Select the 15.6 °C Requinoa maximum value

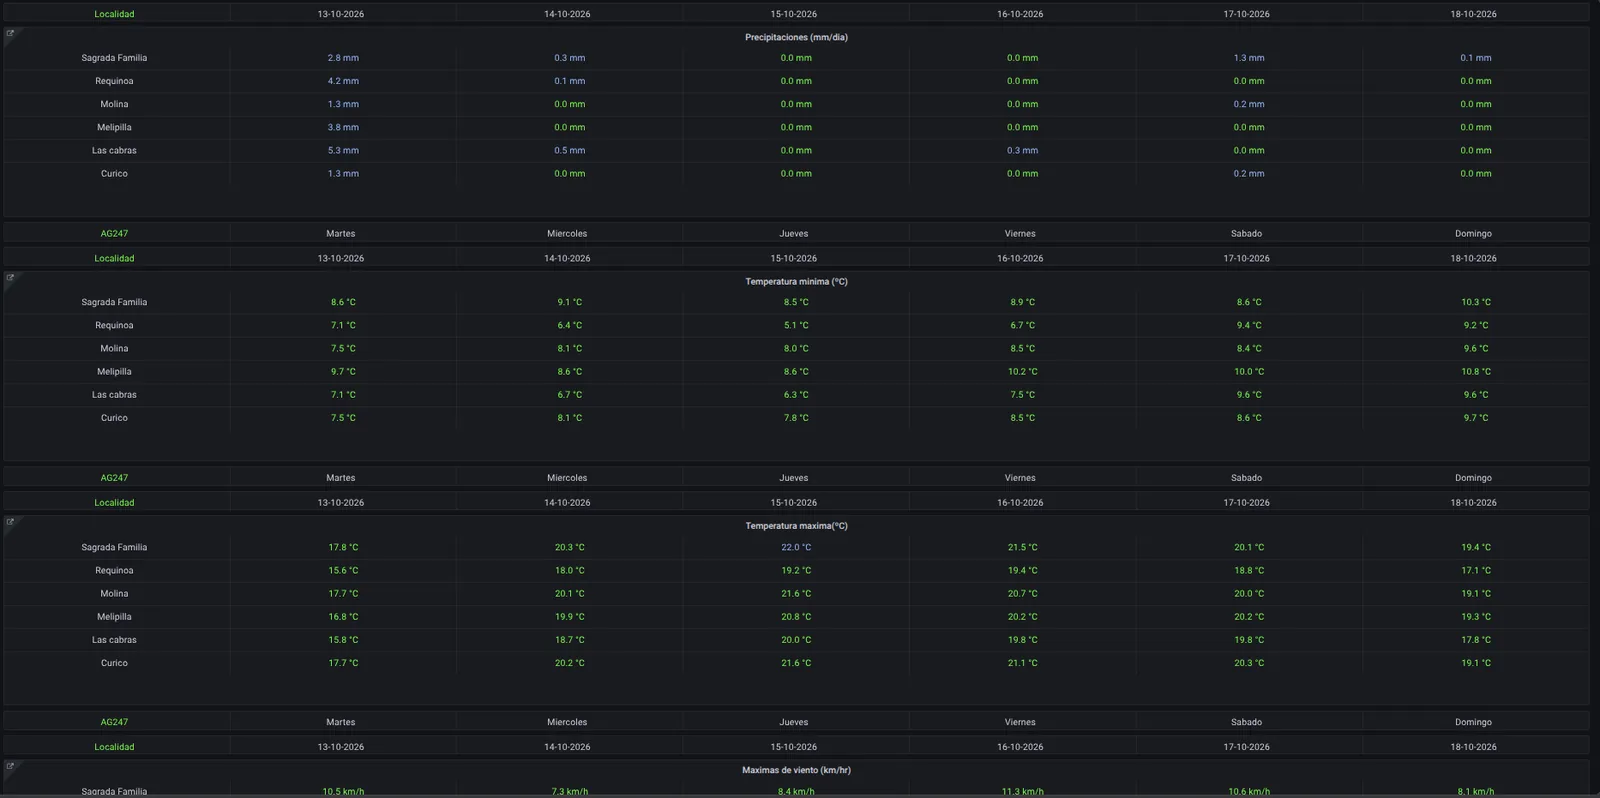point(343,571)
